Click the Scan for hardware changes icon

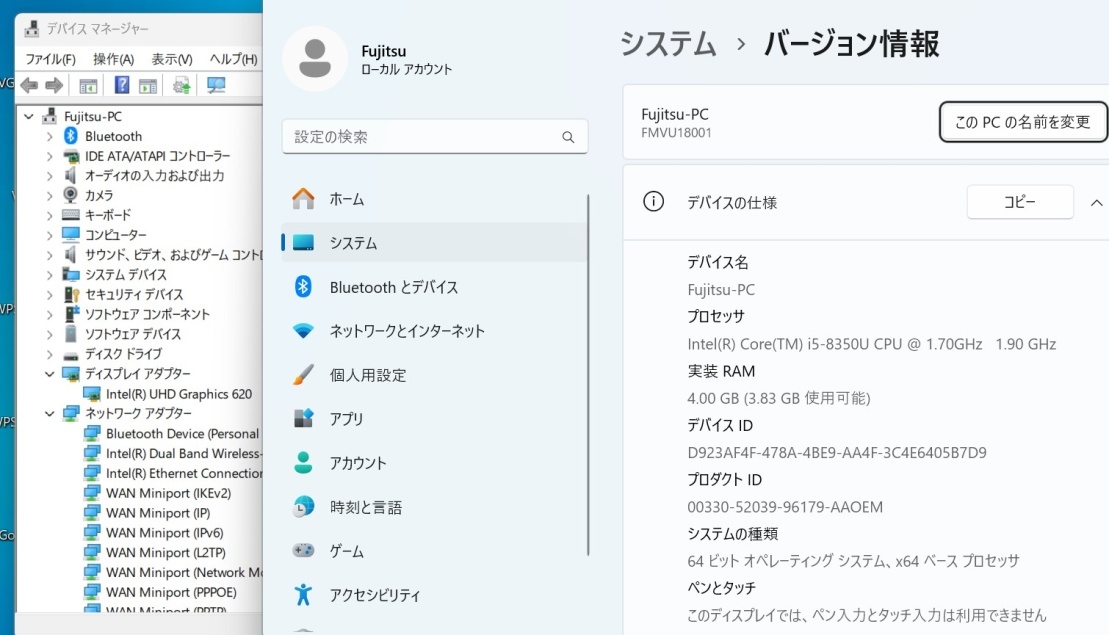(181, 85)
